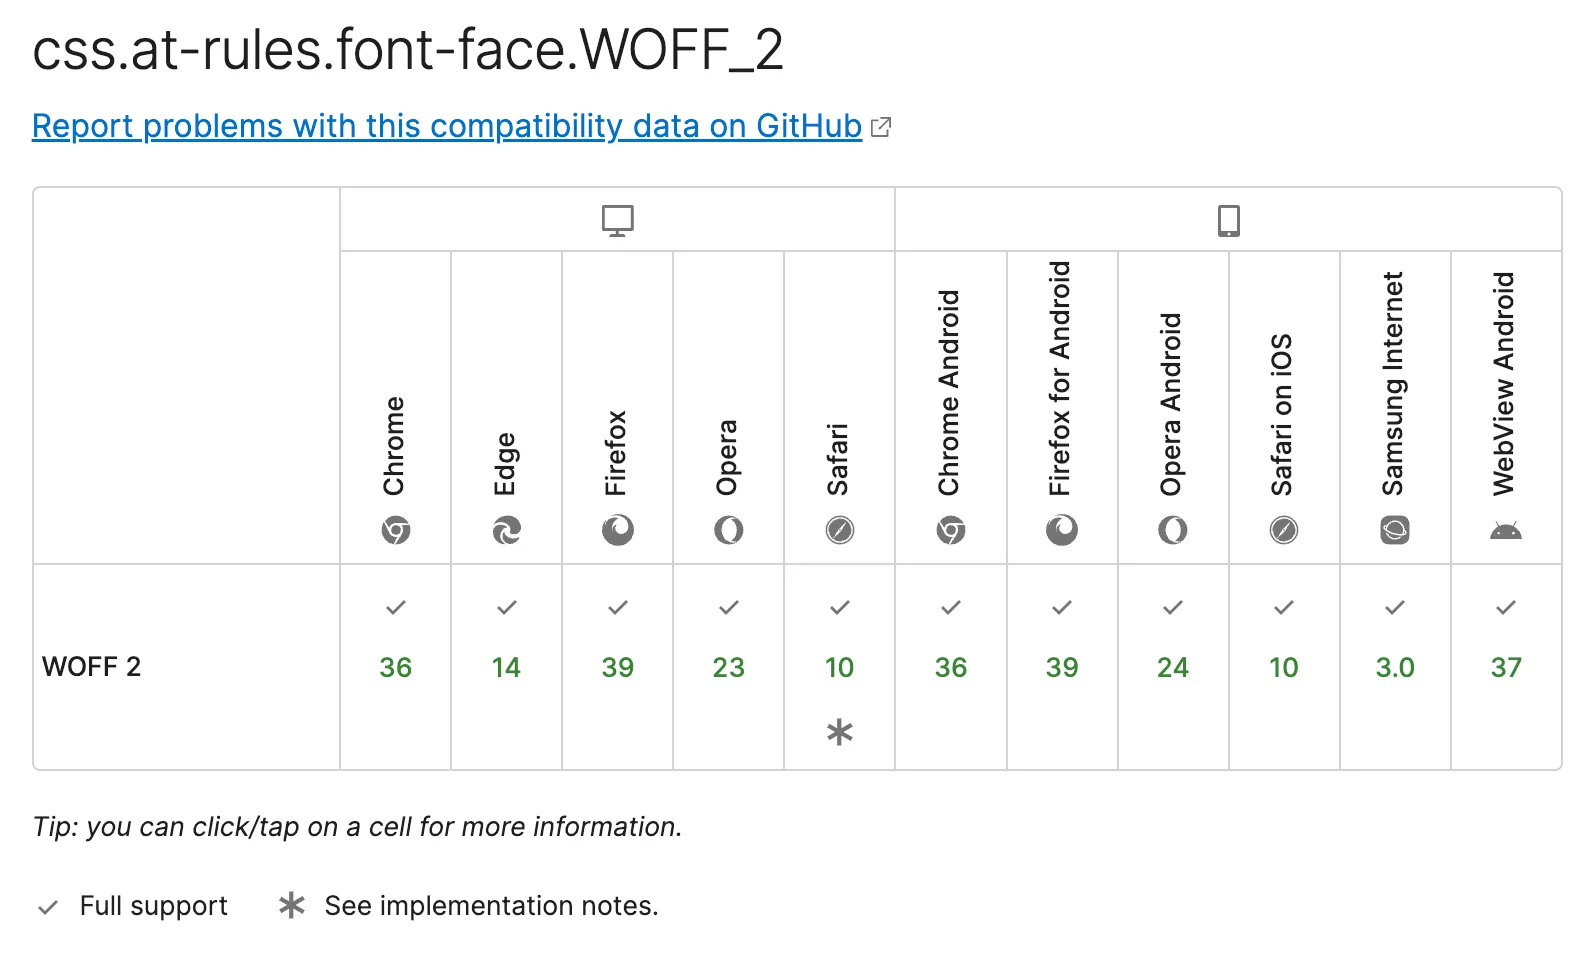Click the asterisk under Safari version 10
The height and width of the screenshot is (956, 1588).
[x=839, y=732]
